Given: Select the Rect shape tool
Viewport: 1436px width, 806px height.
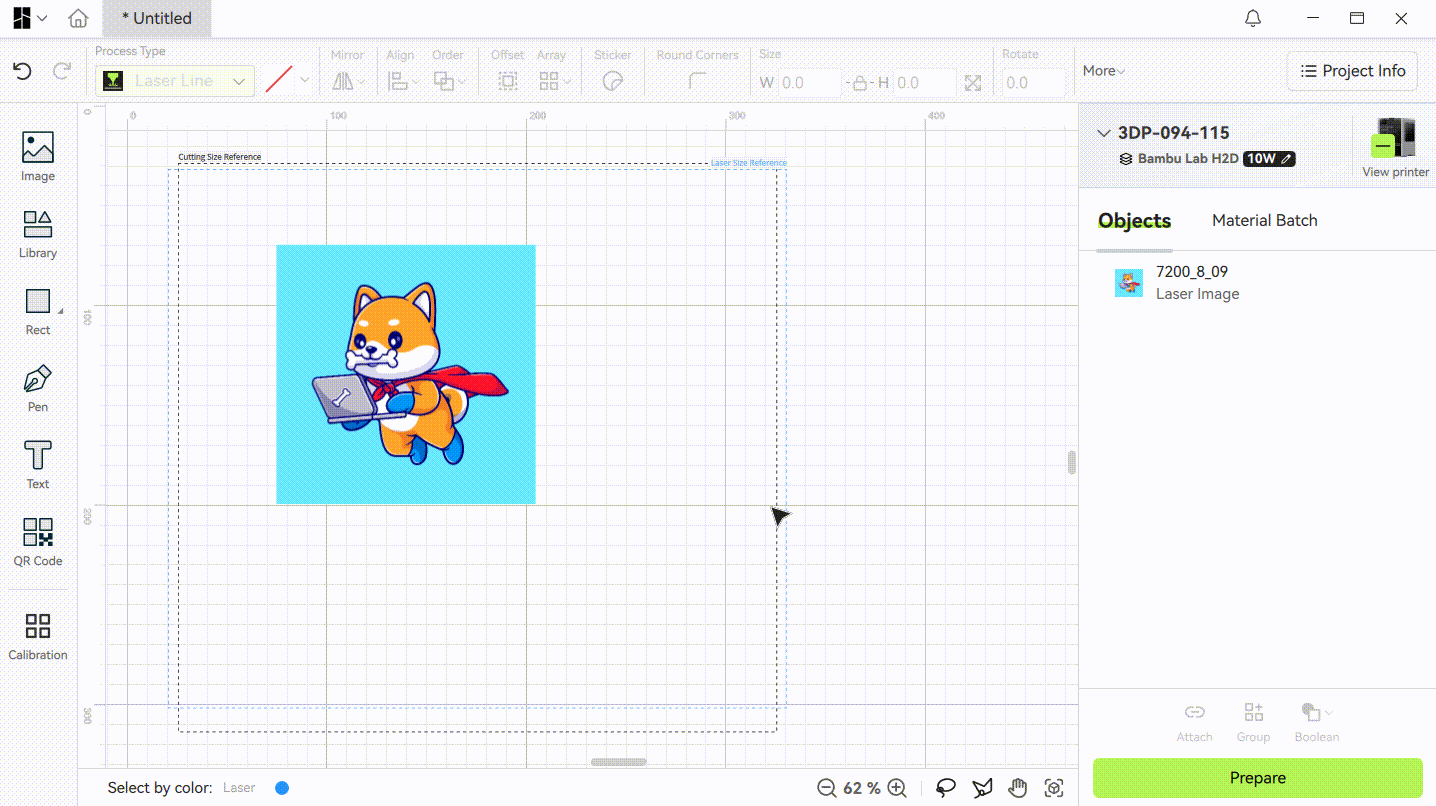Looking at the screenshot, I should click(x=38, y=311).
